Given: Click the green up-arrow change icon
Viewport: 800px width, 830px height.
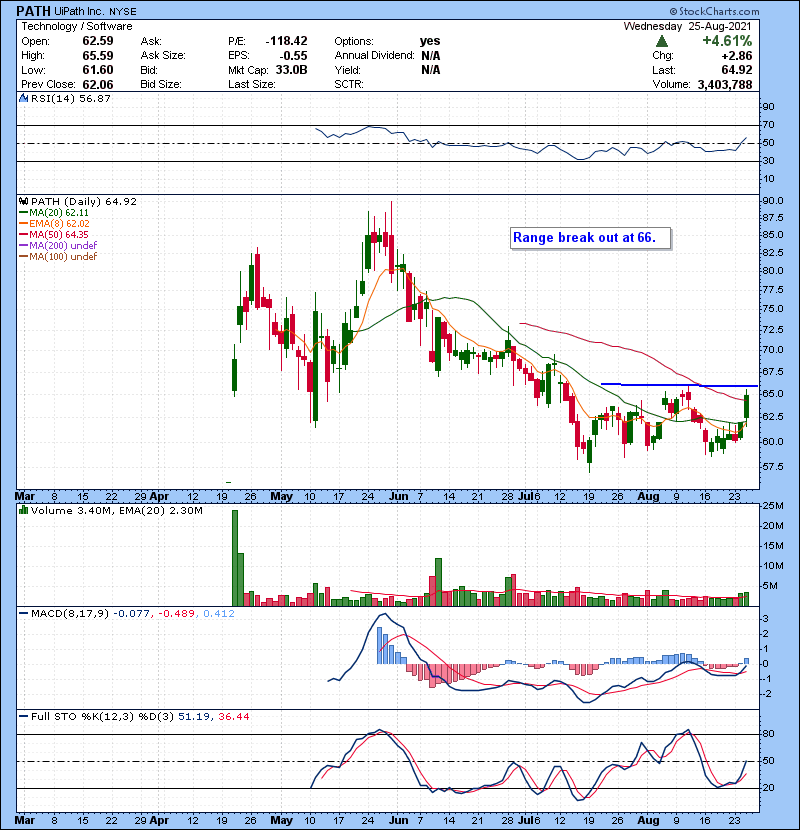Looking at the screenshot, I should point(661,41).
